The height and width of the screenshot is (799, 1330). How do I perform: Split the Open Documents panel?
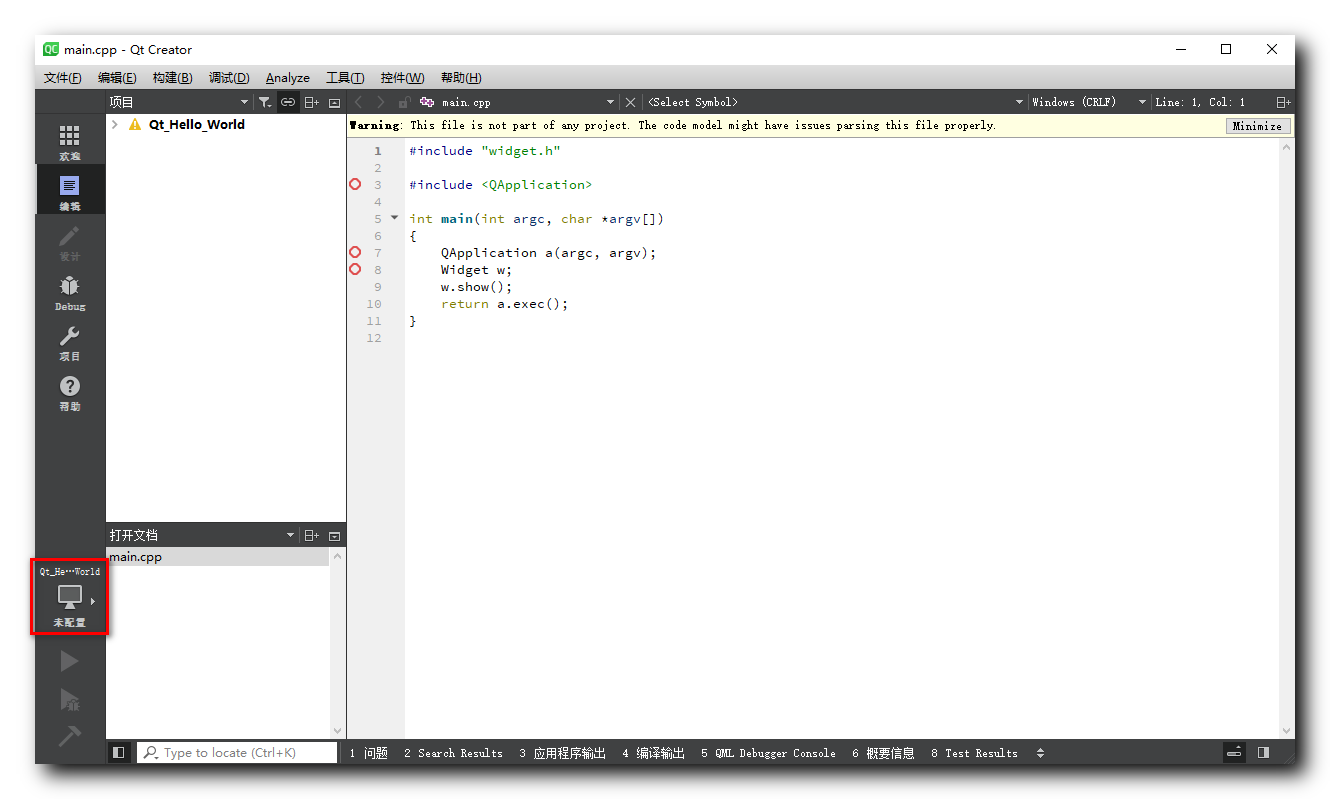pos(312,535)
